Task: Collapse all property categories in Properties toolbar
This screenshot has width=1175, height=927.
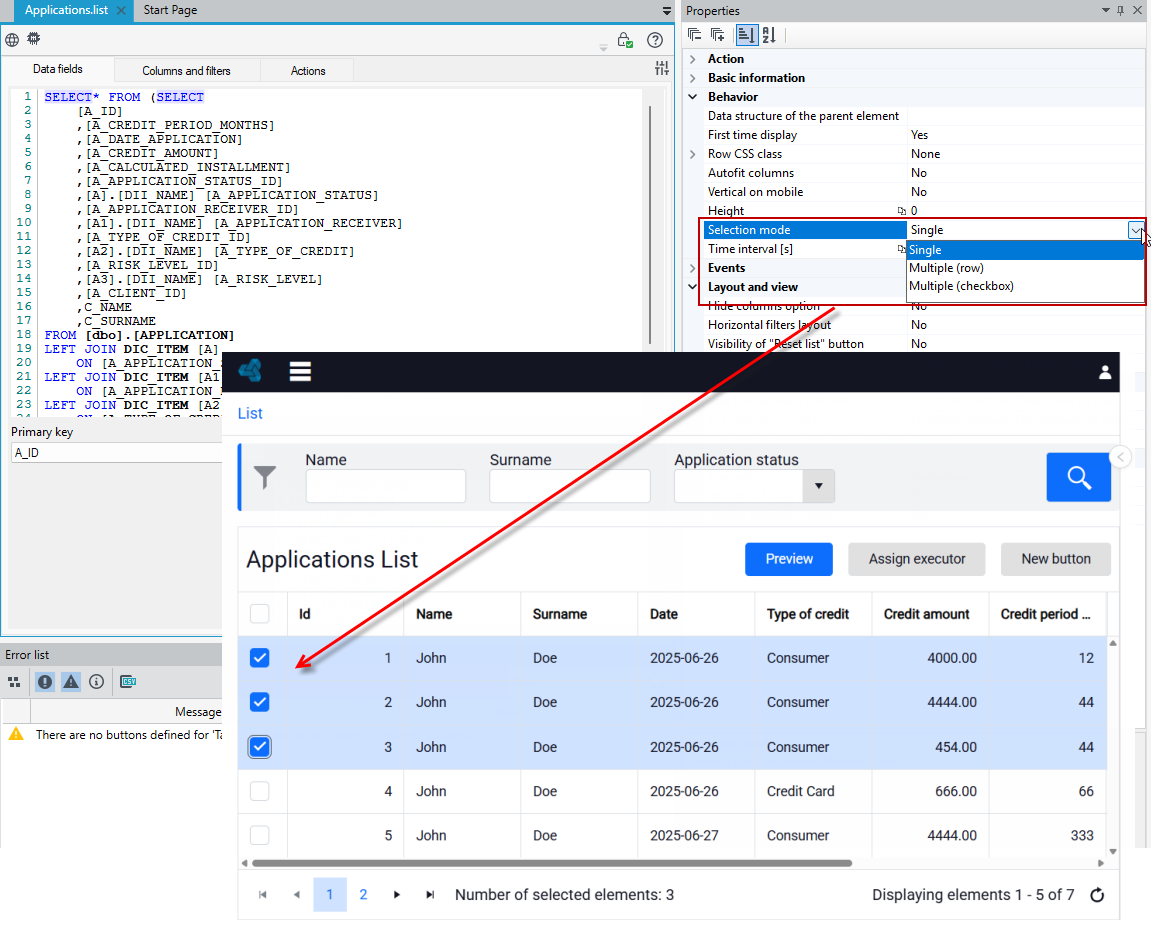Action: tap(695, 34)
